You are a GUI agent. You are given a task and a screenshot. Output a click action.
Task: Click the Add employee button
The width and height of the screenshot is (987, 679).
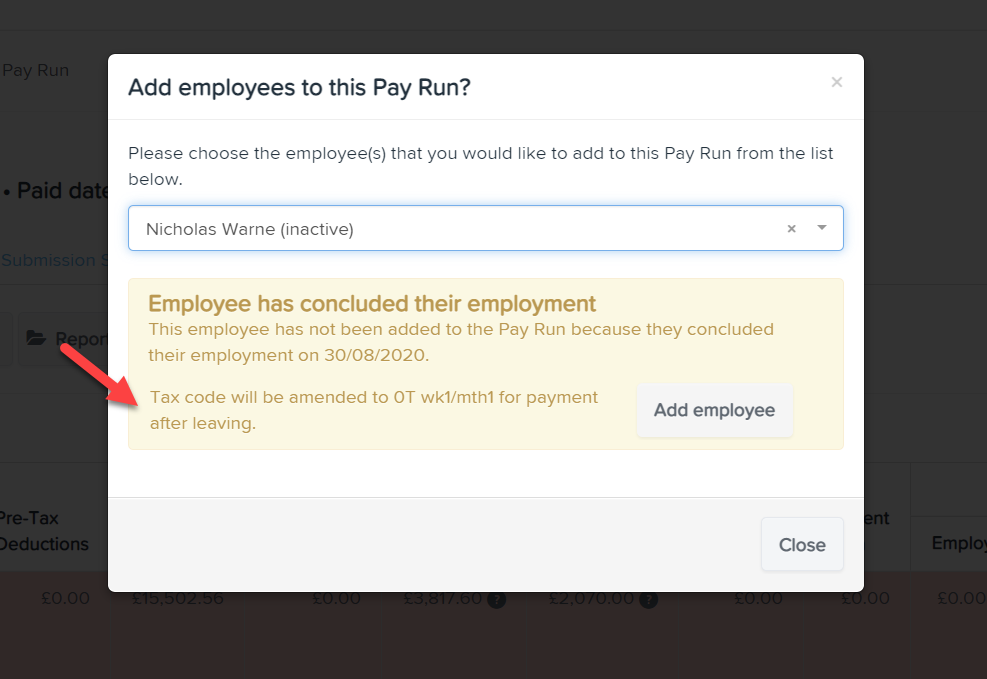pos(714,410)
